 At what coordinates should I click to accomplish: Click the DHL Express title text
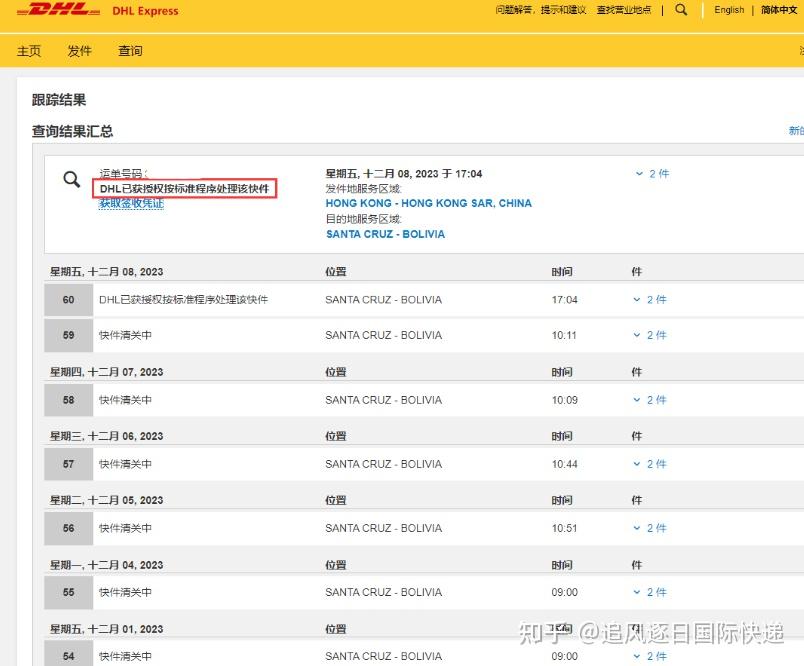click(x=146, y=11)
